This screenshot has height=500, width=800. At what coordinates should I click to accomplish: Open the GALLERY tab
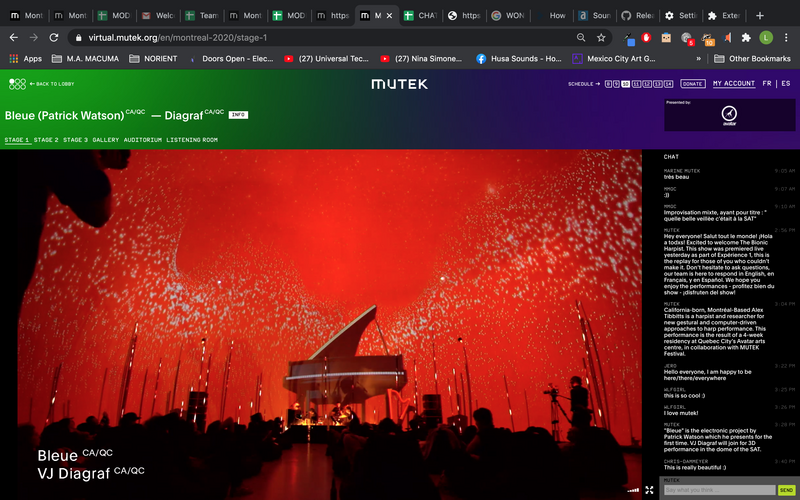point(106,140)
